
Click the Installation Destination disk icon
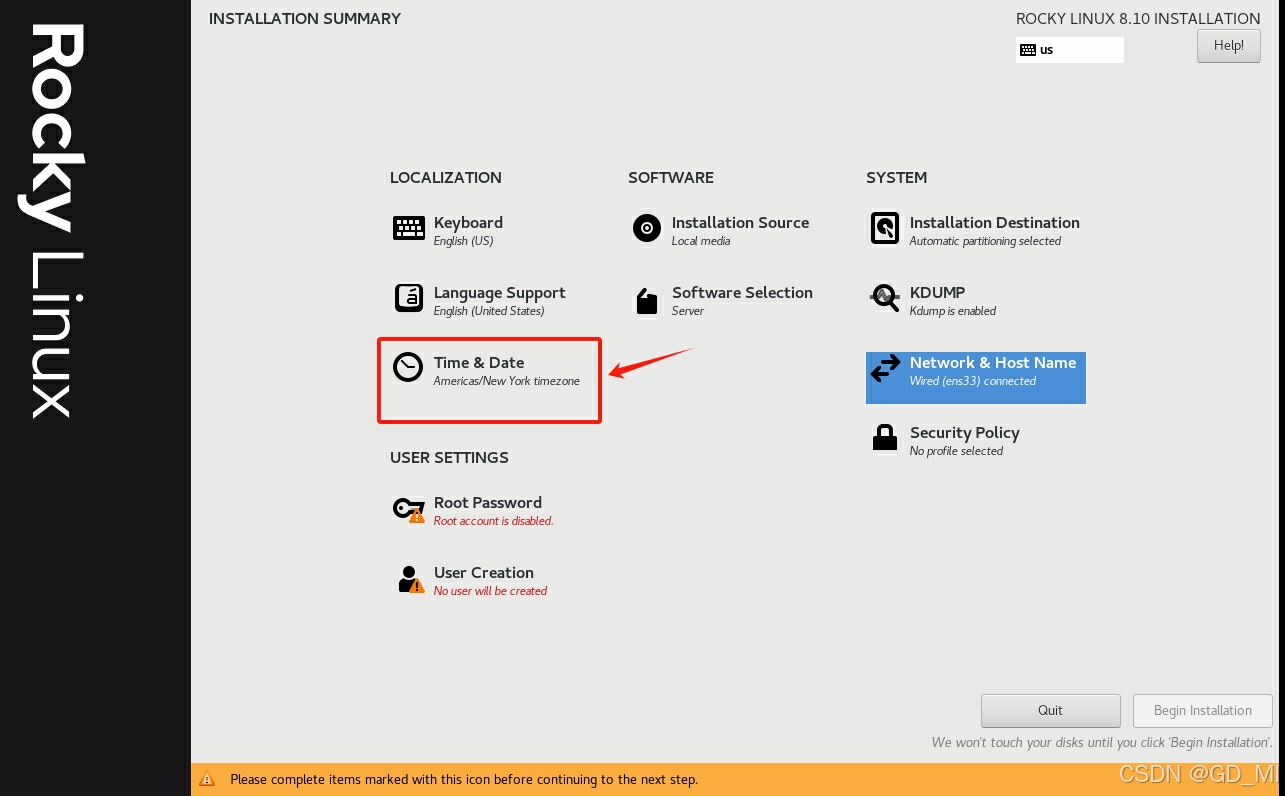[x=885, y=229]
